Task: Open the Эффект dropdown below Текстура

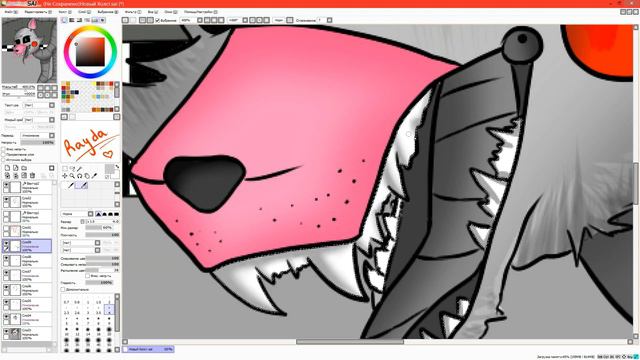Action: [x=39, y=112]
